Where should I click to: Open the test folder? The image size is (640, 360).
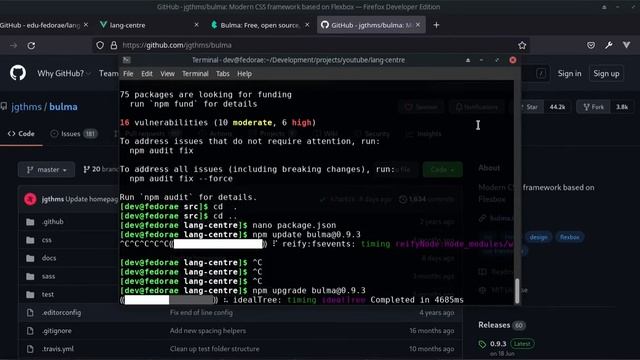[x=48, y=294]
